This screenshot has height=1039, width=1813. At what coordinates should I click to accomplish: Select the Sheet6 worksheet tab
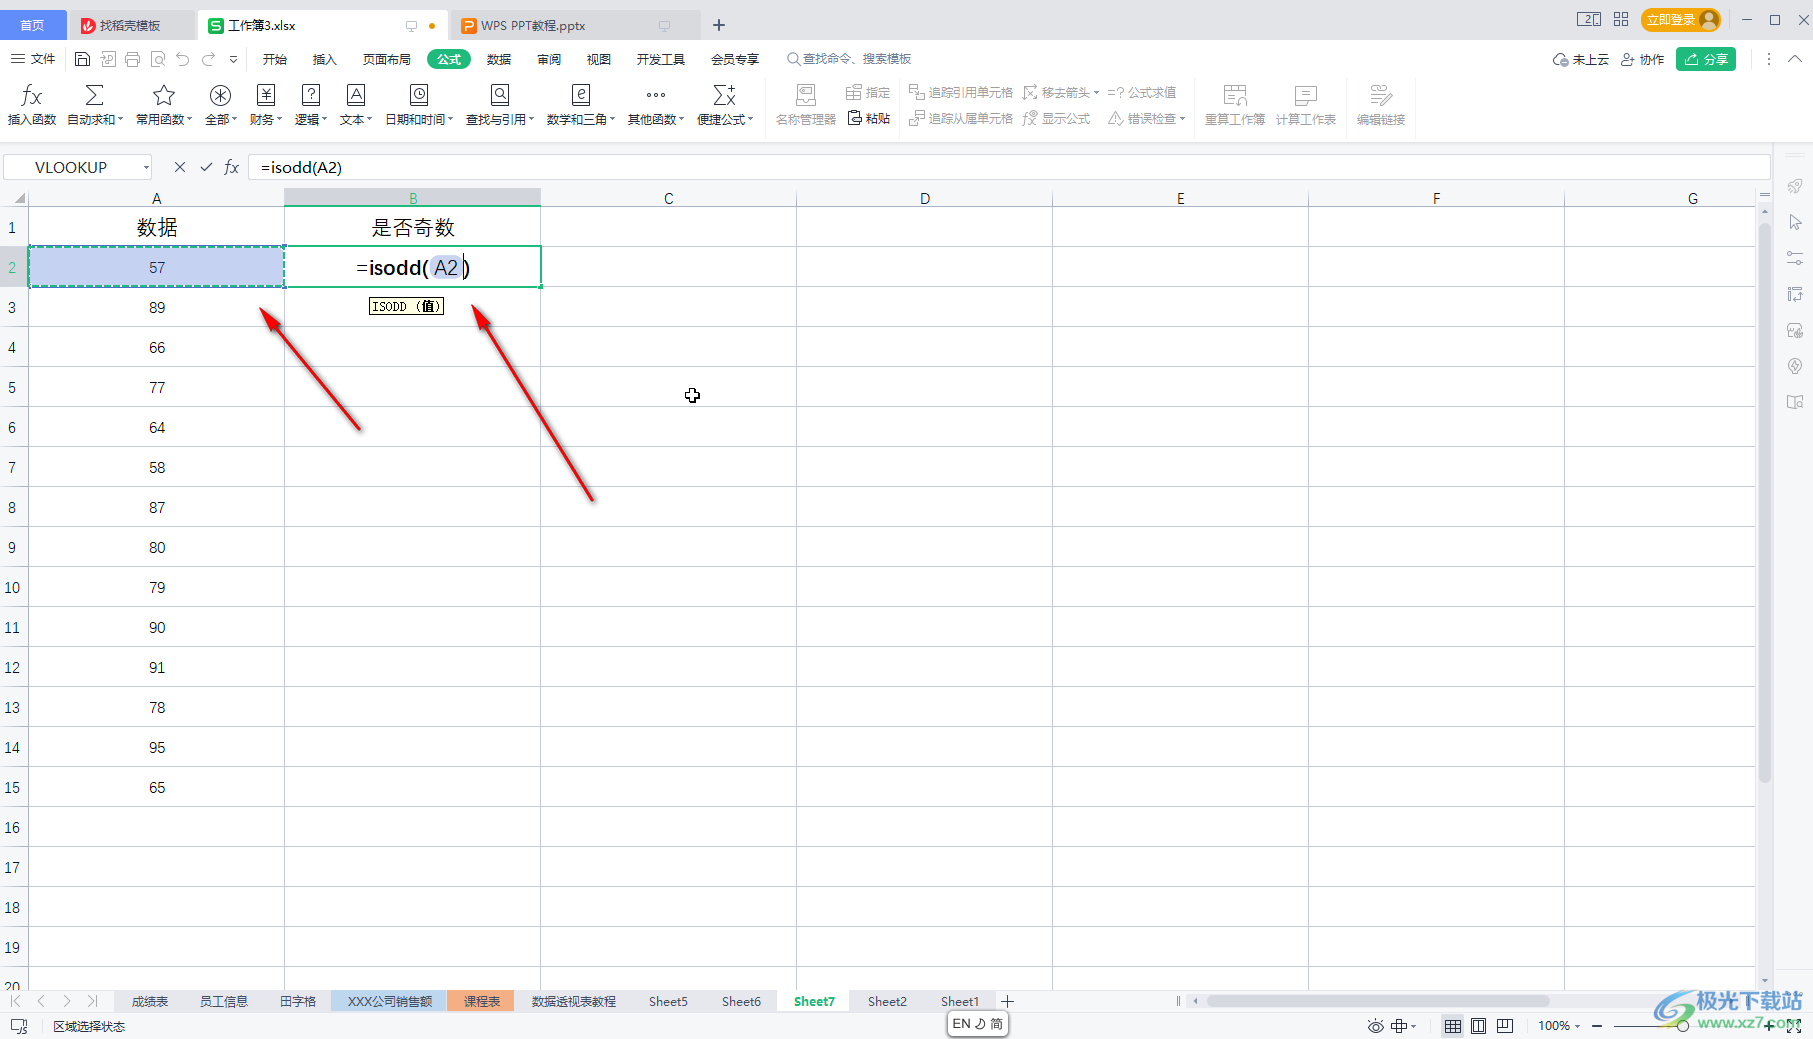click(x=741, y=1001)
